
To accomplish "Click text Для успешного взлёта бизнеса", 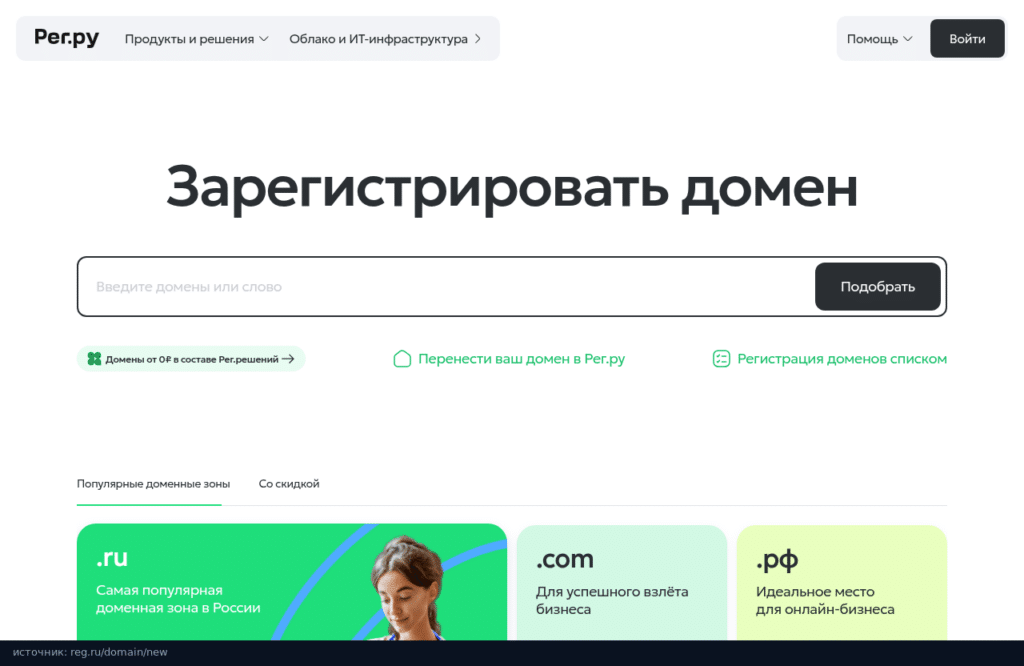I will [612, 600].
